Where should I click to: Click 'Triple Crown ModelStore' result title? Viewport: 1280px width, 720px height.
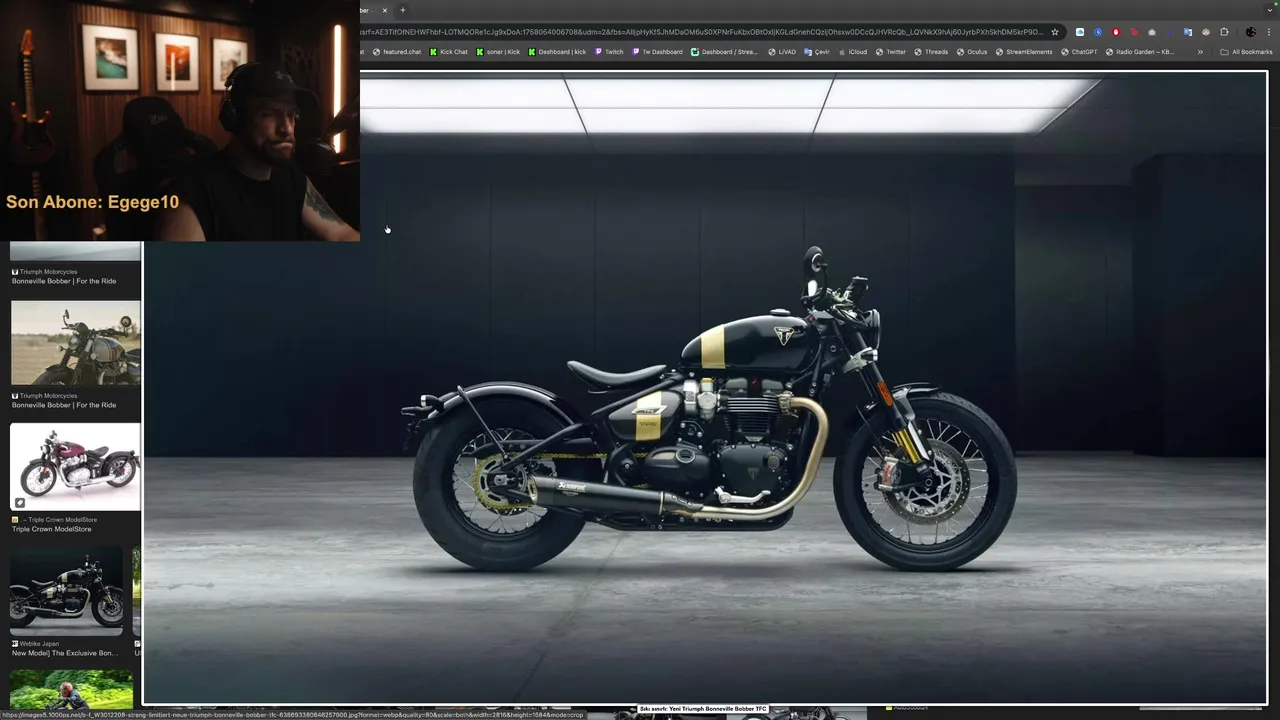click(x=51, y=529)
